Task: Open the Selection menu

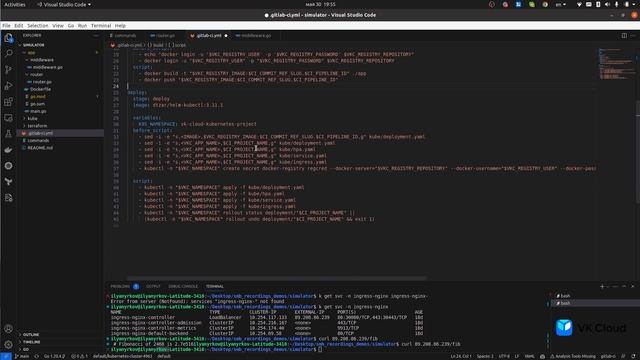Action: [38, 25]
